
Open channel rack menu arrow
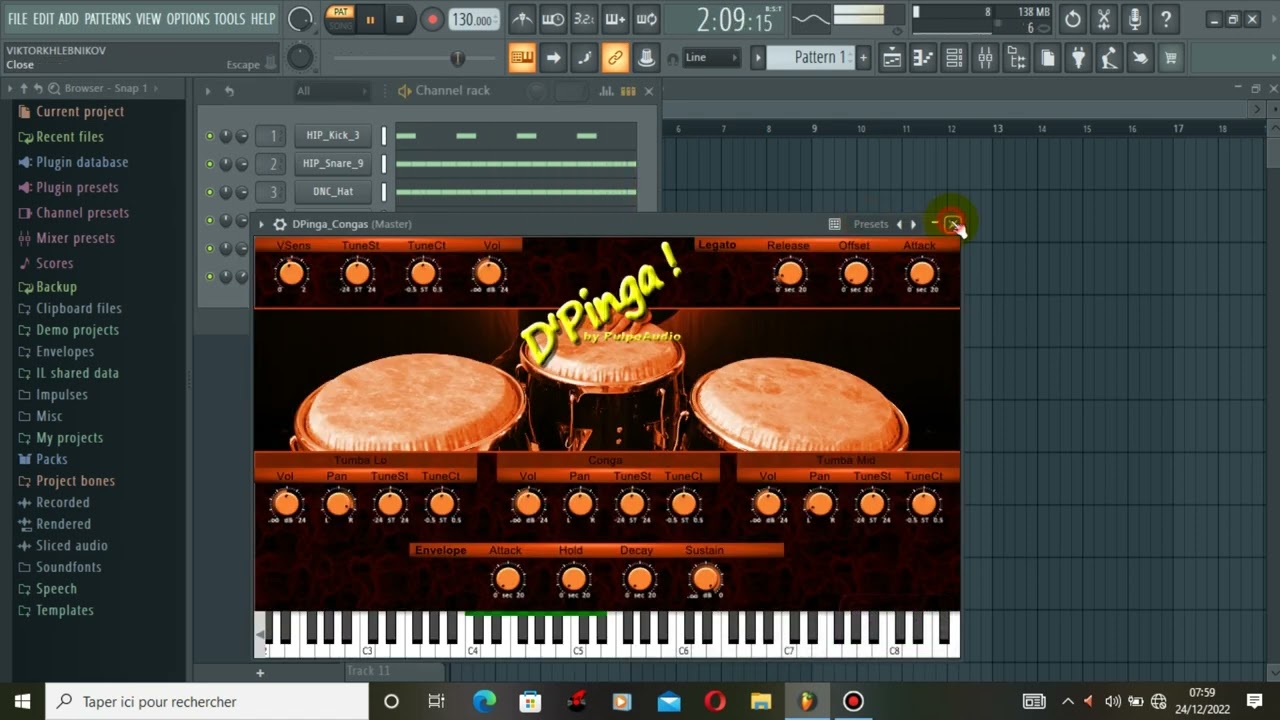click(208, 91)
